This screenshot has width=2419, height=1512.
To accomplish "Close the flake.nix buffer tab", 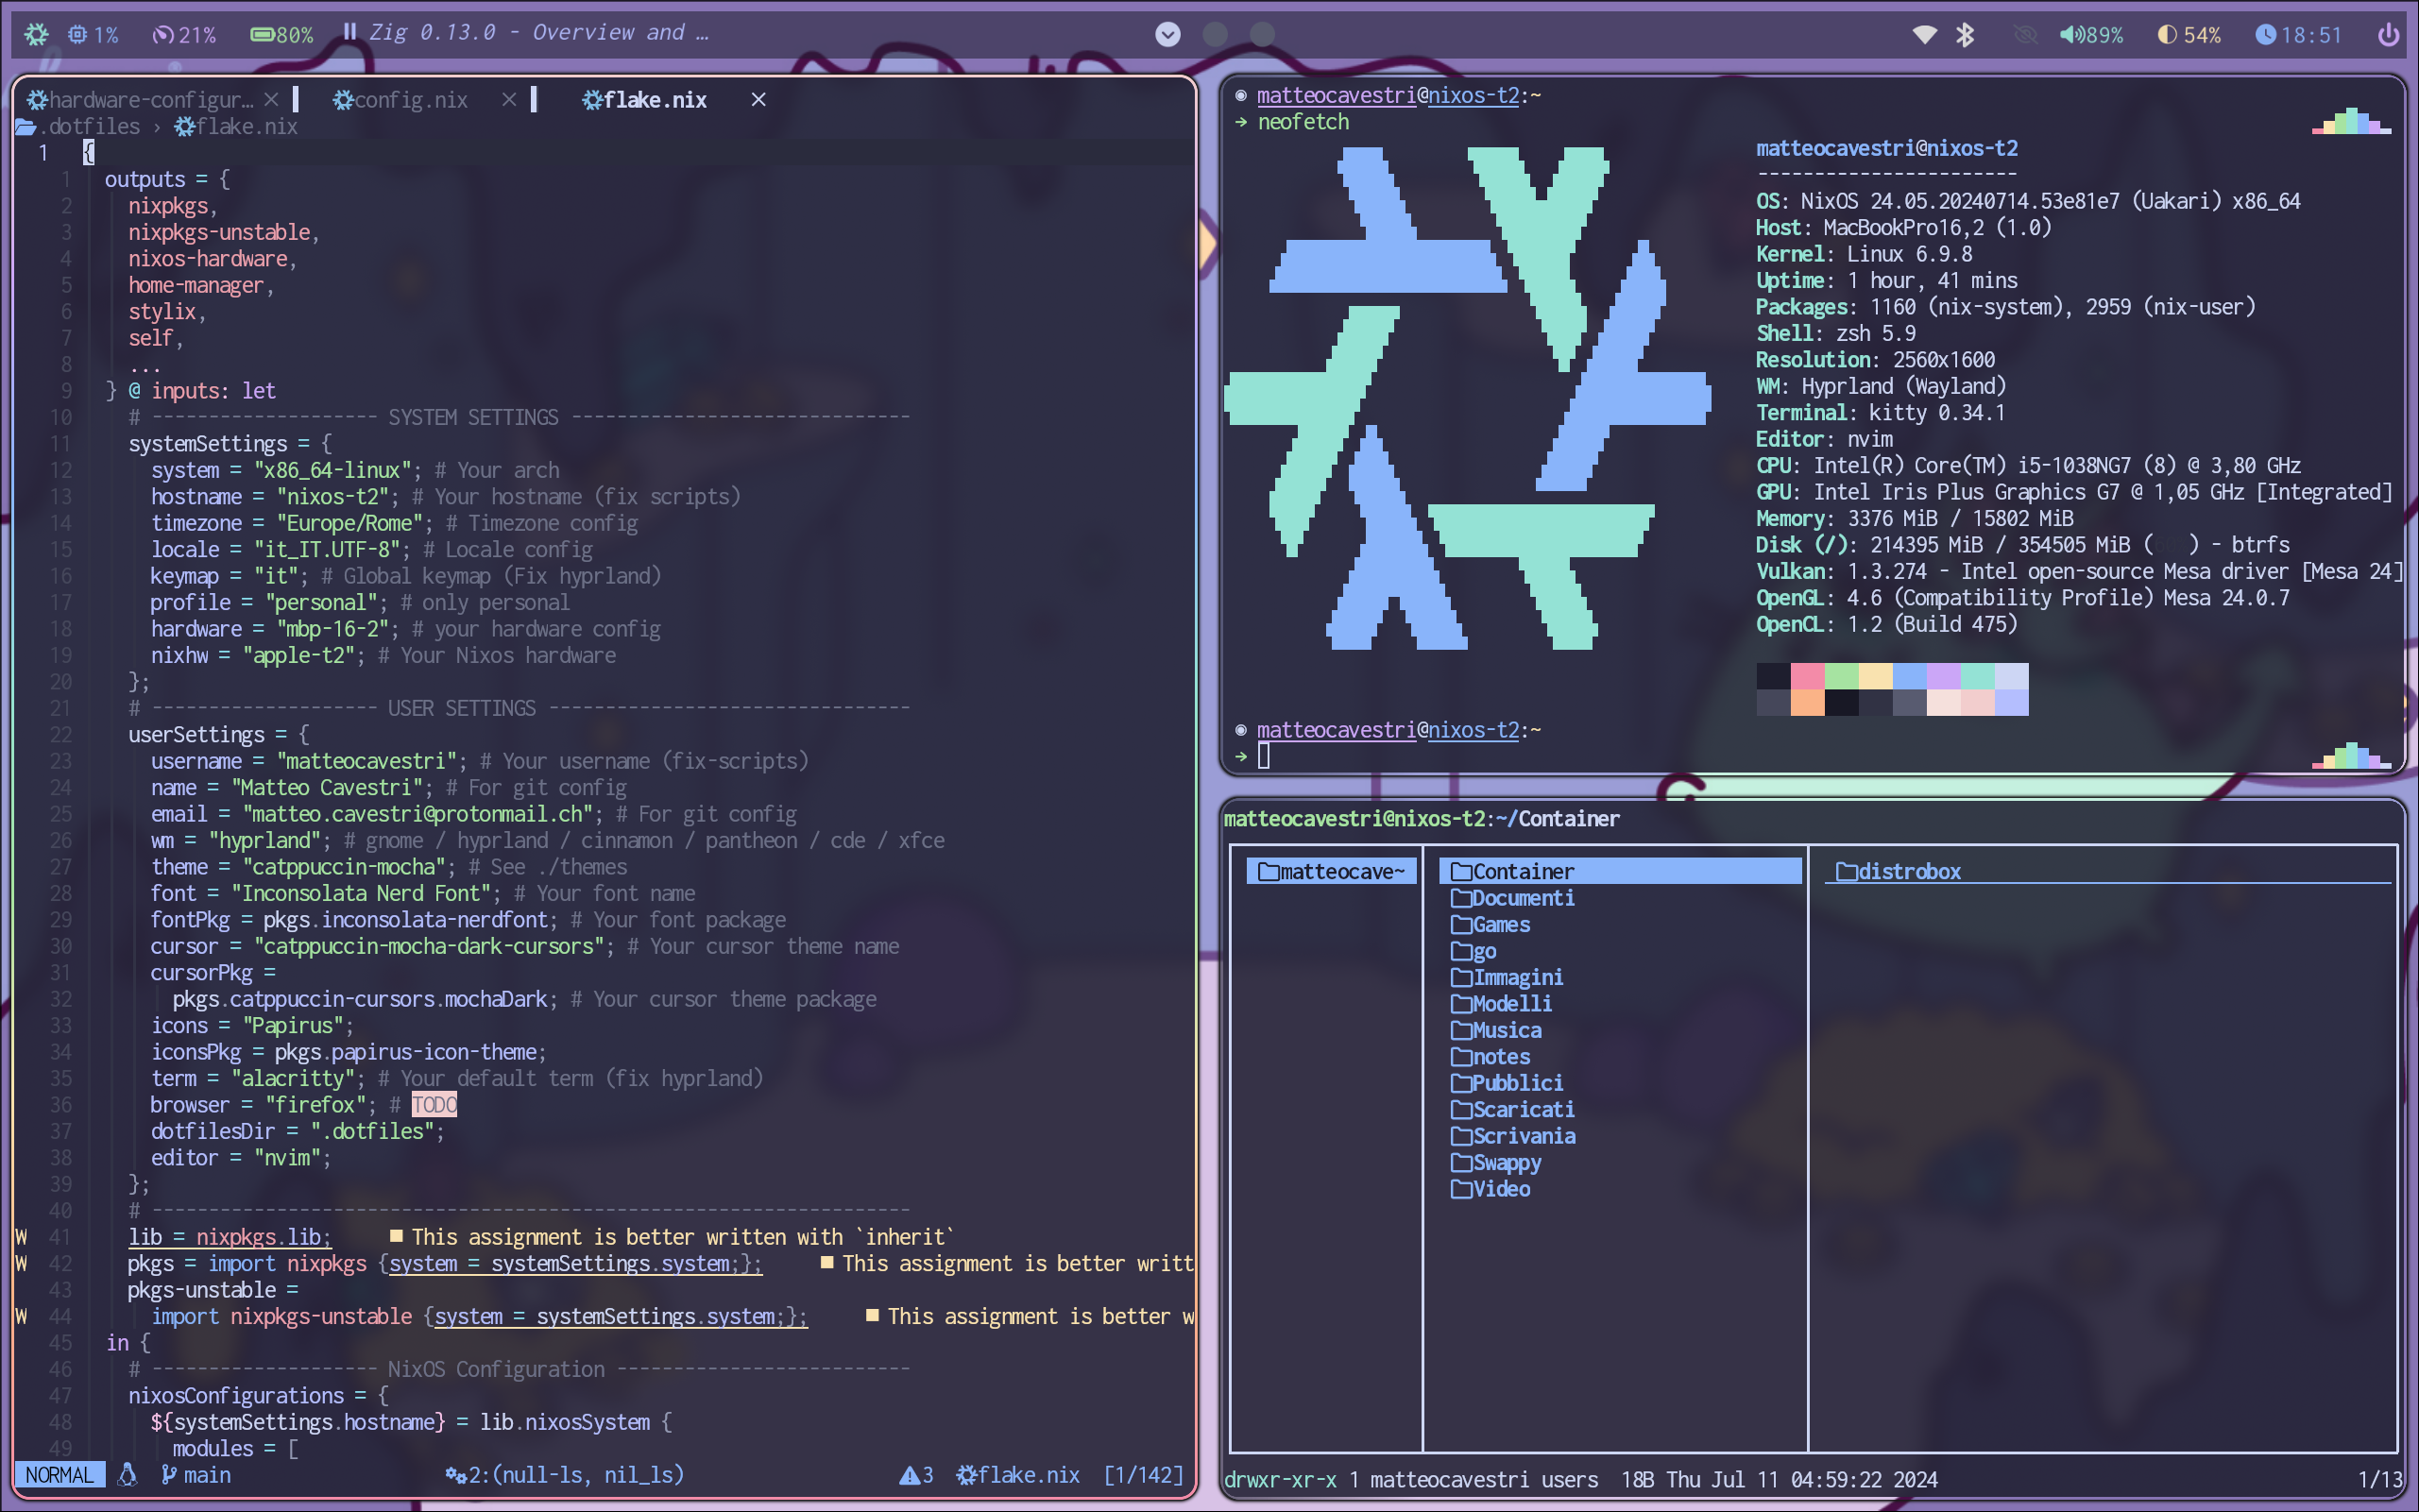I will tap(758, 100).
